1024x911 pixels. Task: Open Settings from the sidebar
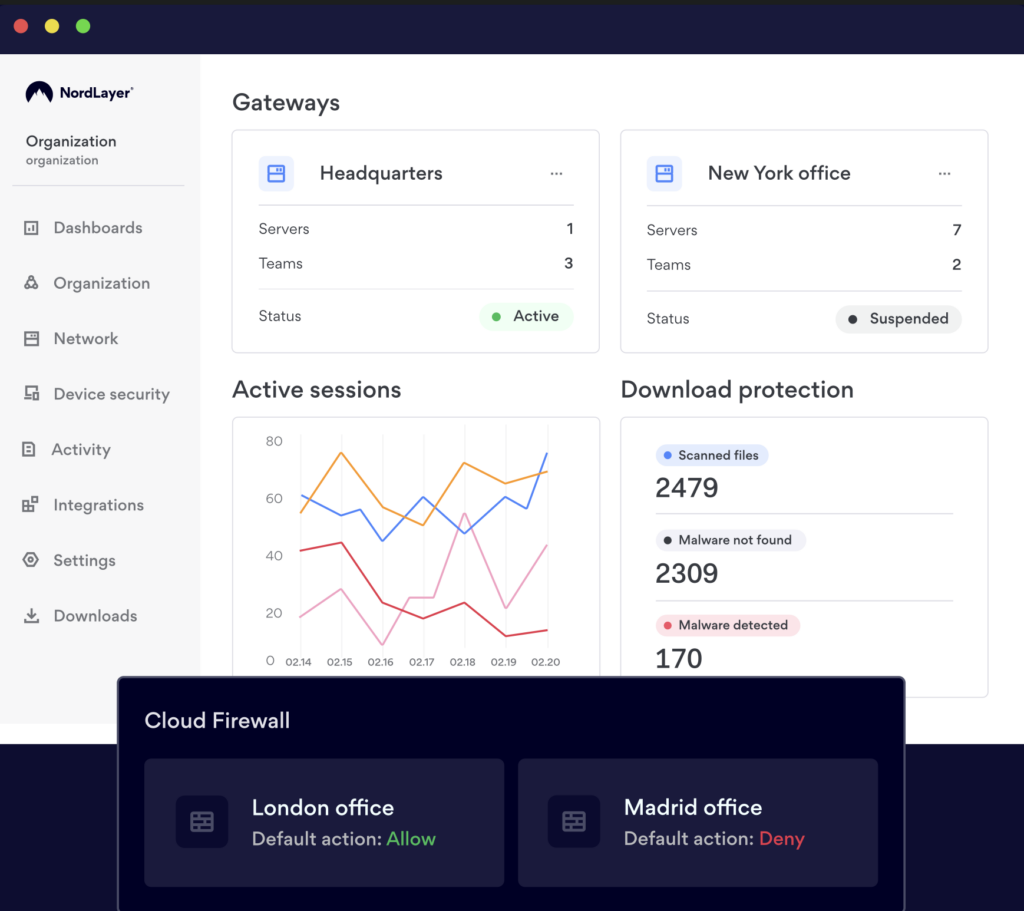point(32,561)
